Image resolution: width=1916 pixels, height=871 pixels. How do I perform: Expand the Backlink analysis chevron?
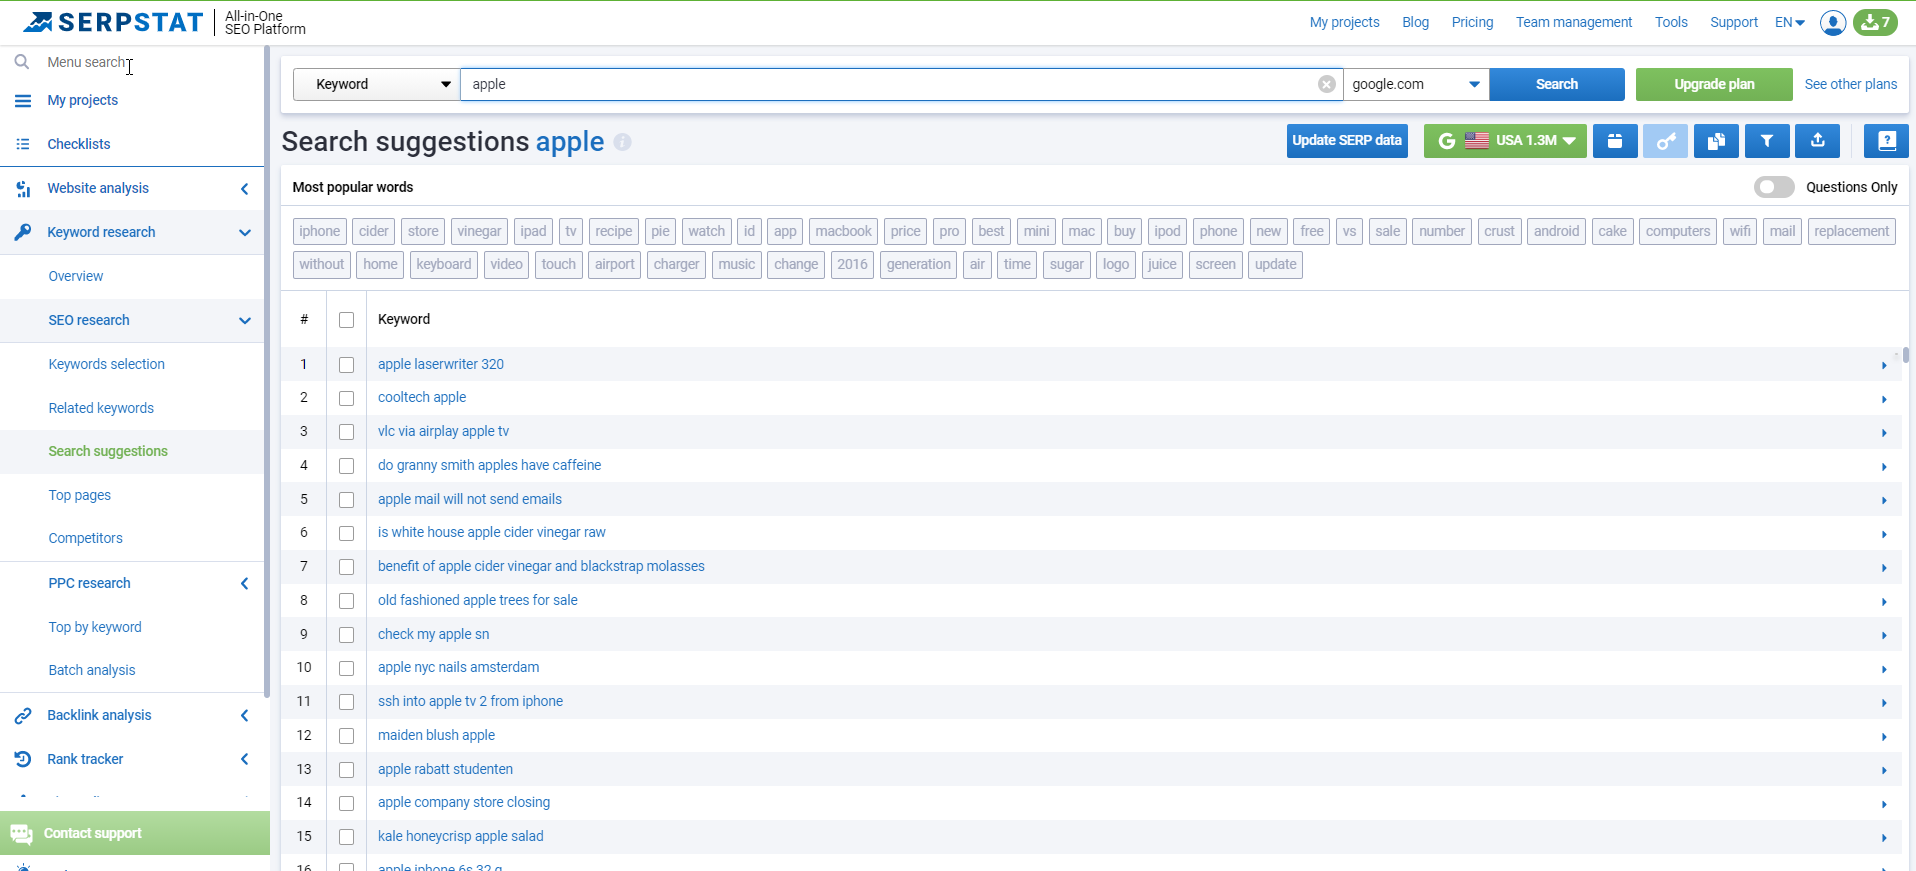click(x=244, y=715)
